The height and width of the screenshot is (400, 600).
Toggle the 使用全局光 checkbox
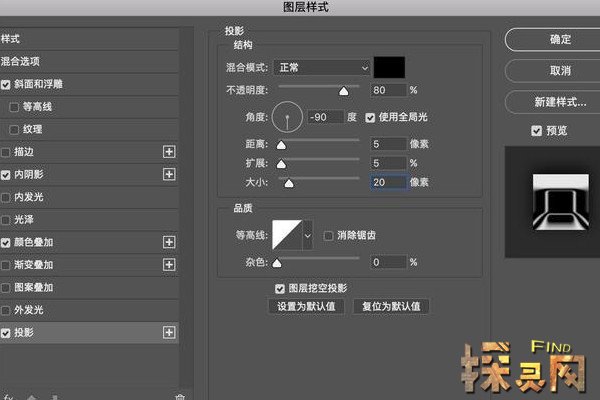[x=370, y=117]
